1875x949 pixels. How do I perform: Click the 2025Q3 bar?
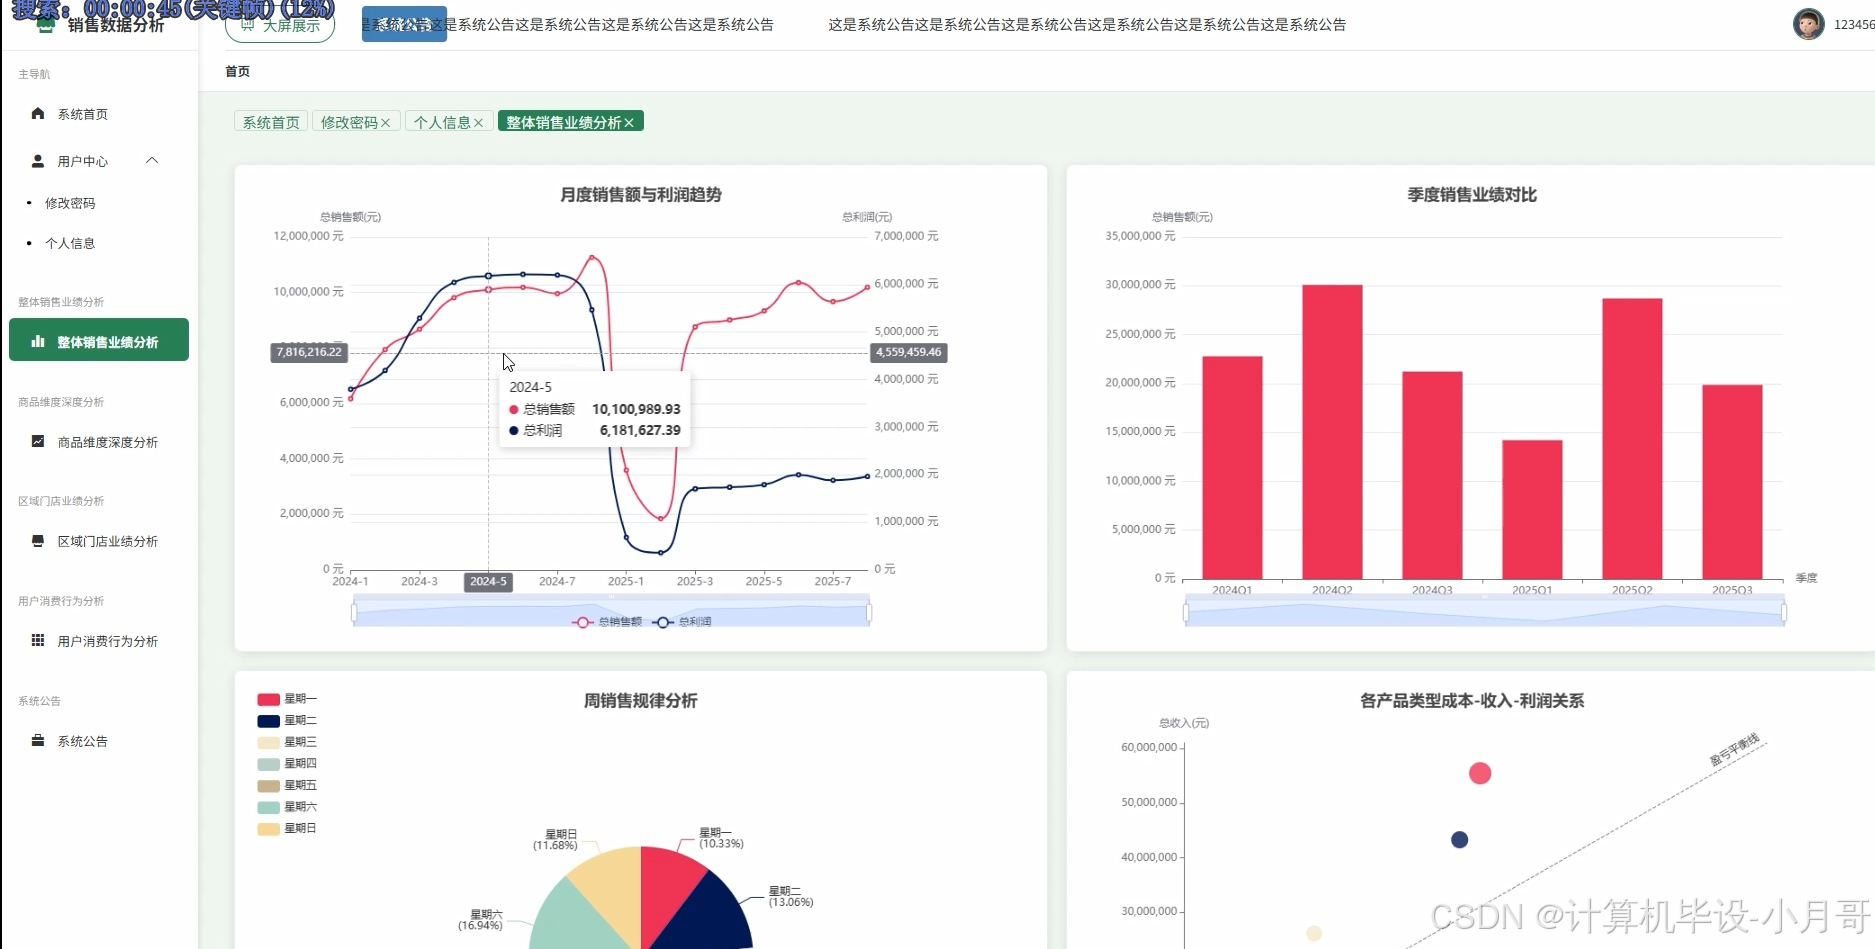click(1732, 482)
